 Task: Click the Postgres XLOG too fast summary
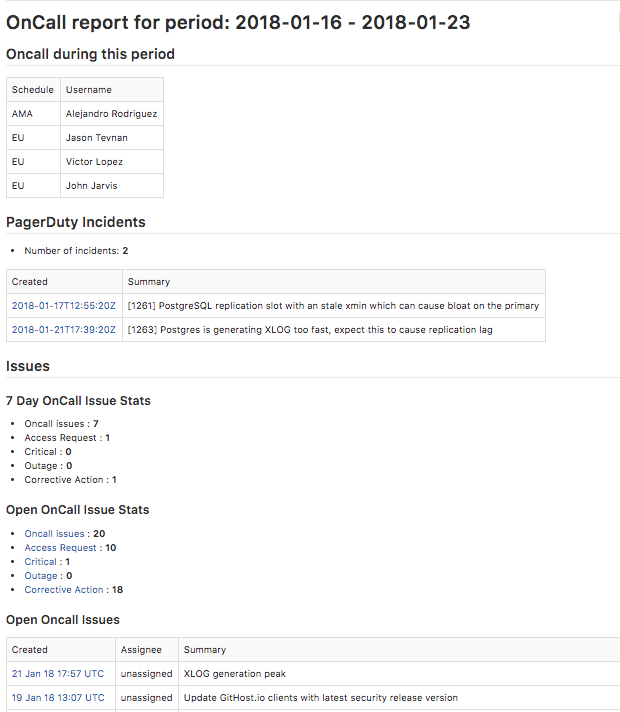pyautogui.click(x=310, y=330)
